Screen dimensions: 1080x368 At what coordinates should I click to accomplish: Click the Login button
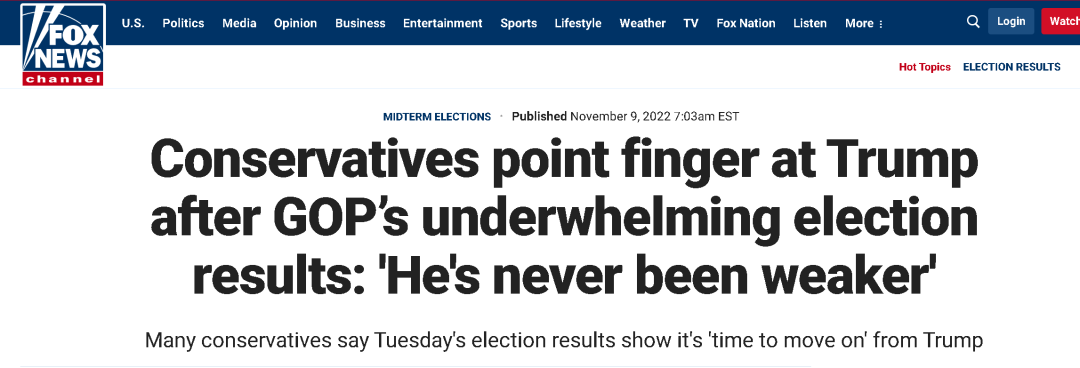(x=1011, y=21)
